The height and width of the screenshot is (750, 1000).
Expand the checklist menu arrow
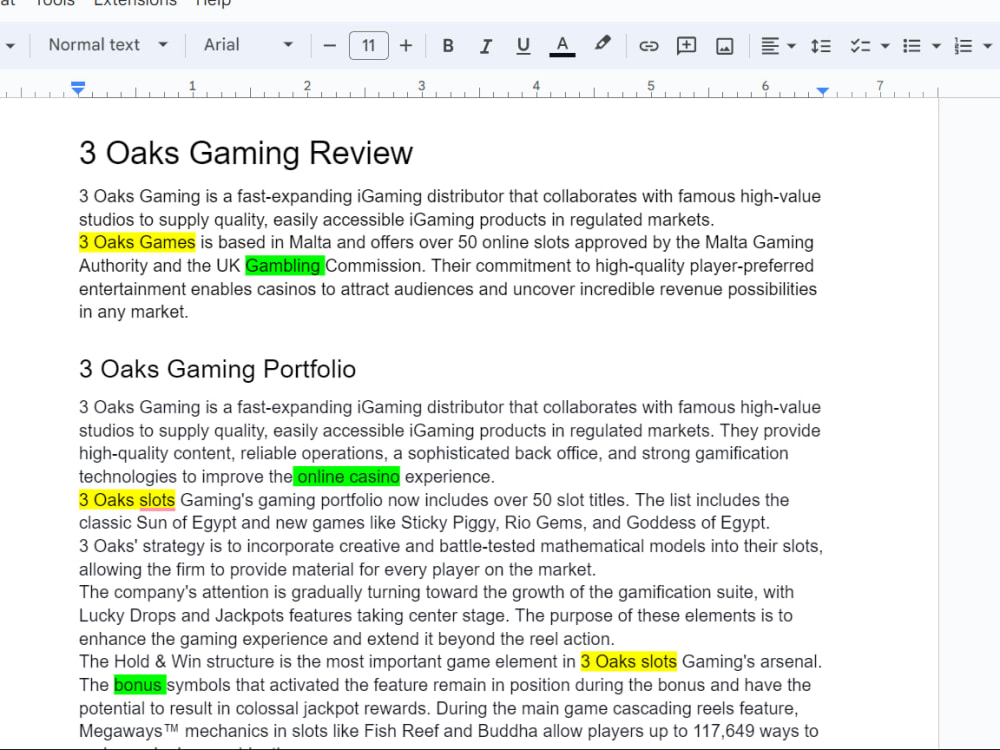(885, 46)
